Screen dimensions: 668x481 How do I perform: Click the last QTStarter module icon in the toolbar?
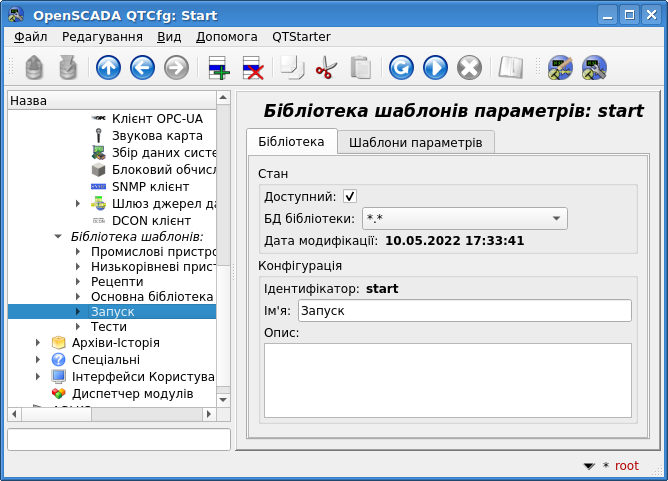point(594,67)
